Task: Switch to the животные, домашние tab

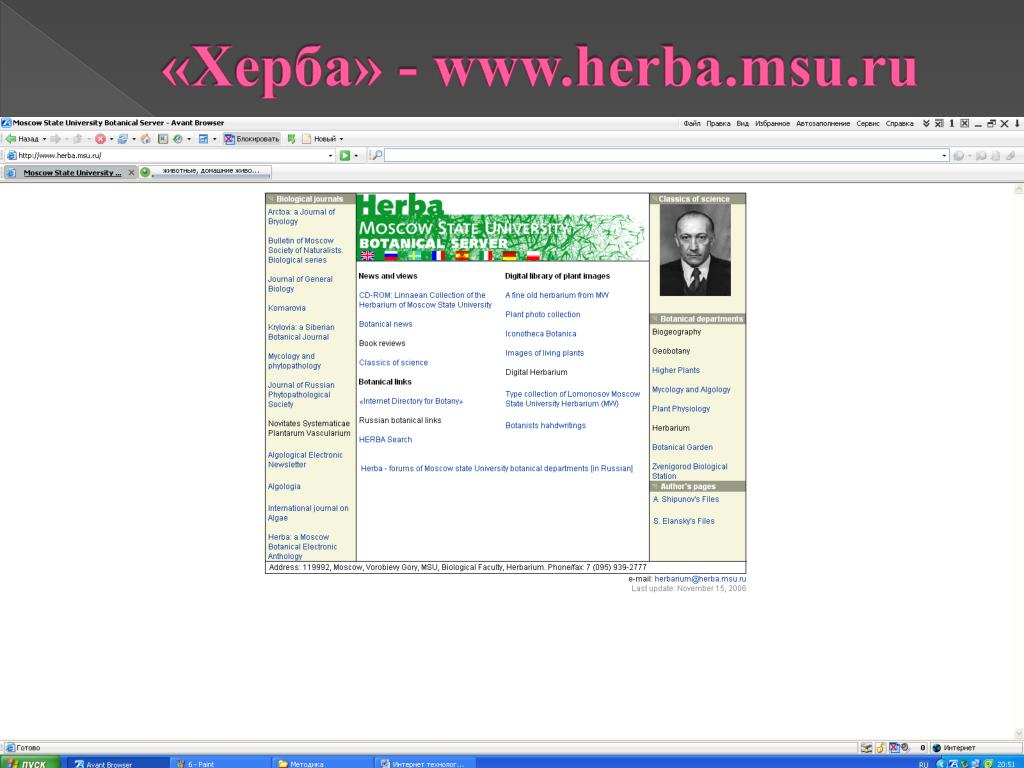Action: 205,172
